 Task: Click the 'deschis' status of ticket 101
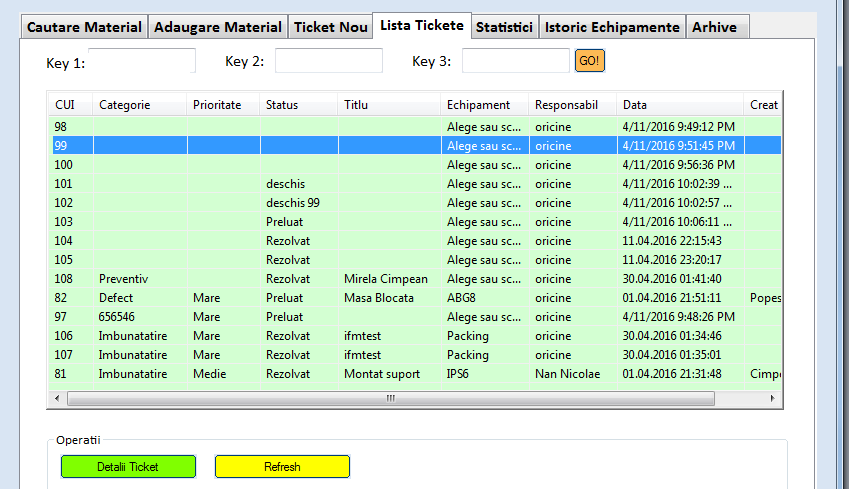[x=285, y=184]
